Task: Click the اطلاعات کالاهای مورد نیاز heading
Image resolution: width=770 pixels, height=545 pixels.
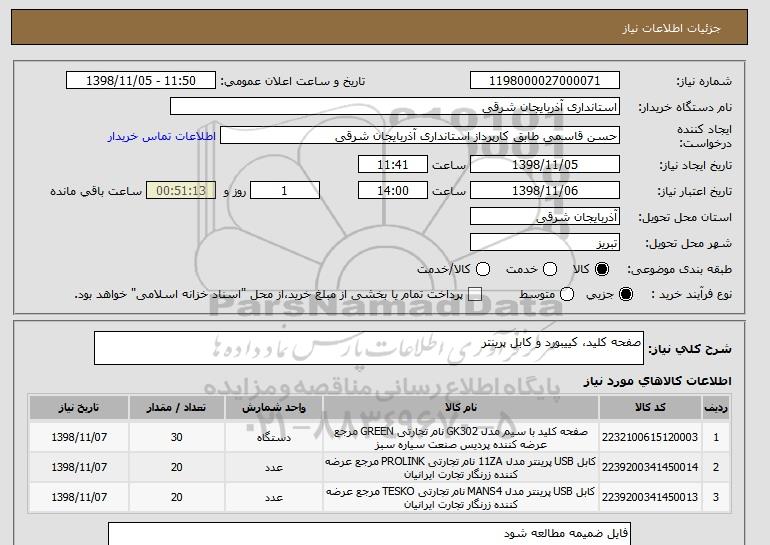Action: click(658, 381)
